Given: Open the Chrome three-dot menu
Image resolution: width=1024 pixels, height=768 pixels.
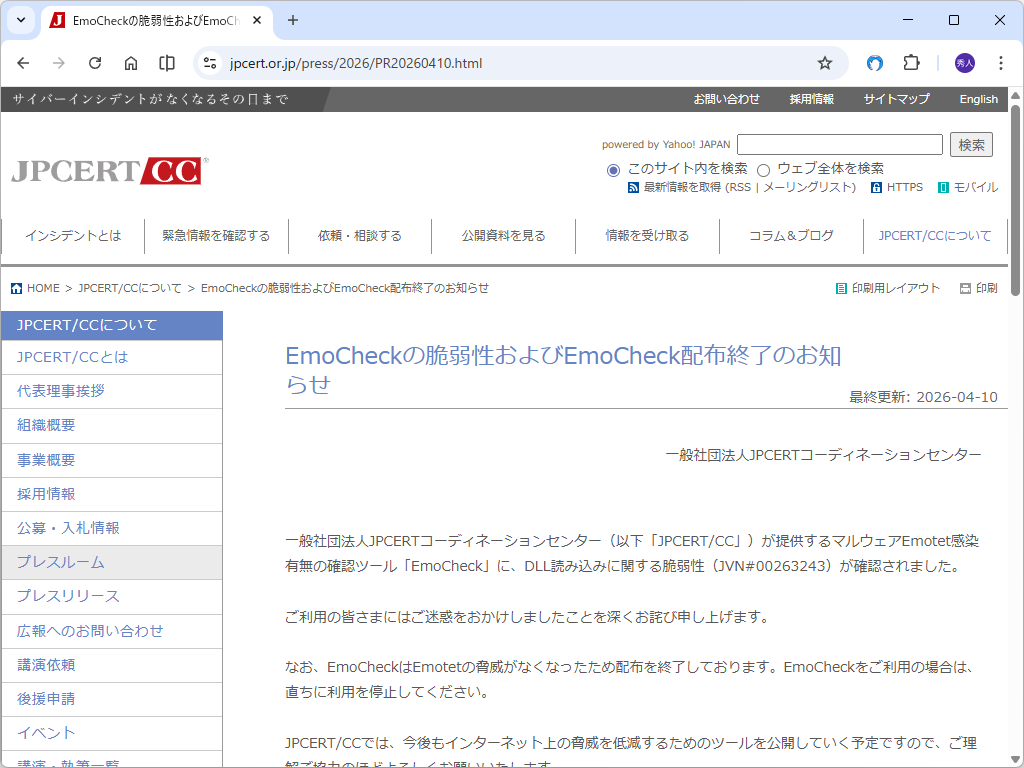Looking at the screenshot, I should tap(1001, 62).
